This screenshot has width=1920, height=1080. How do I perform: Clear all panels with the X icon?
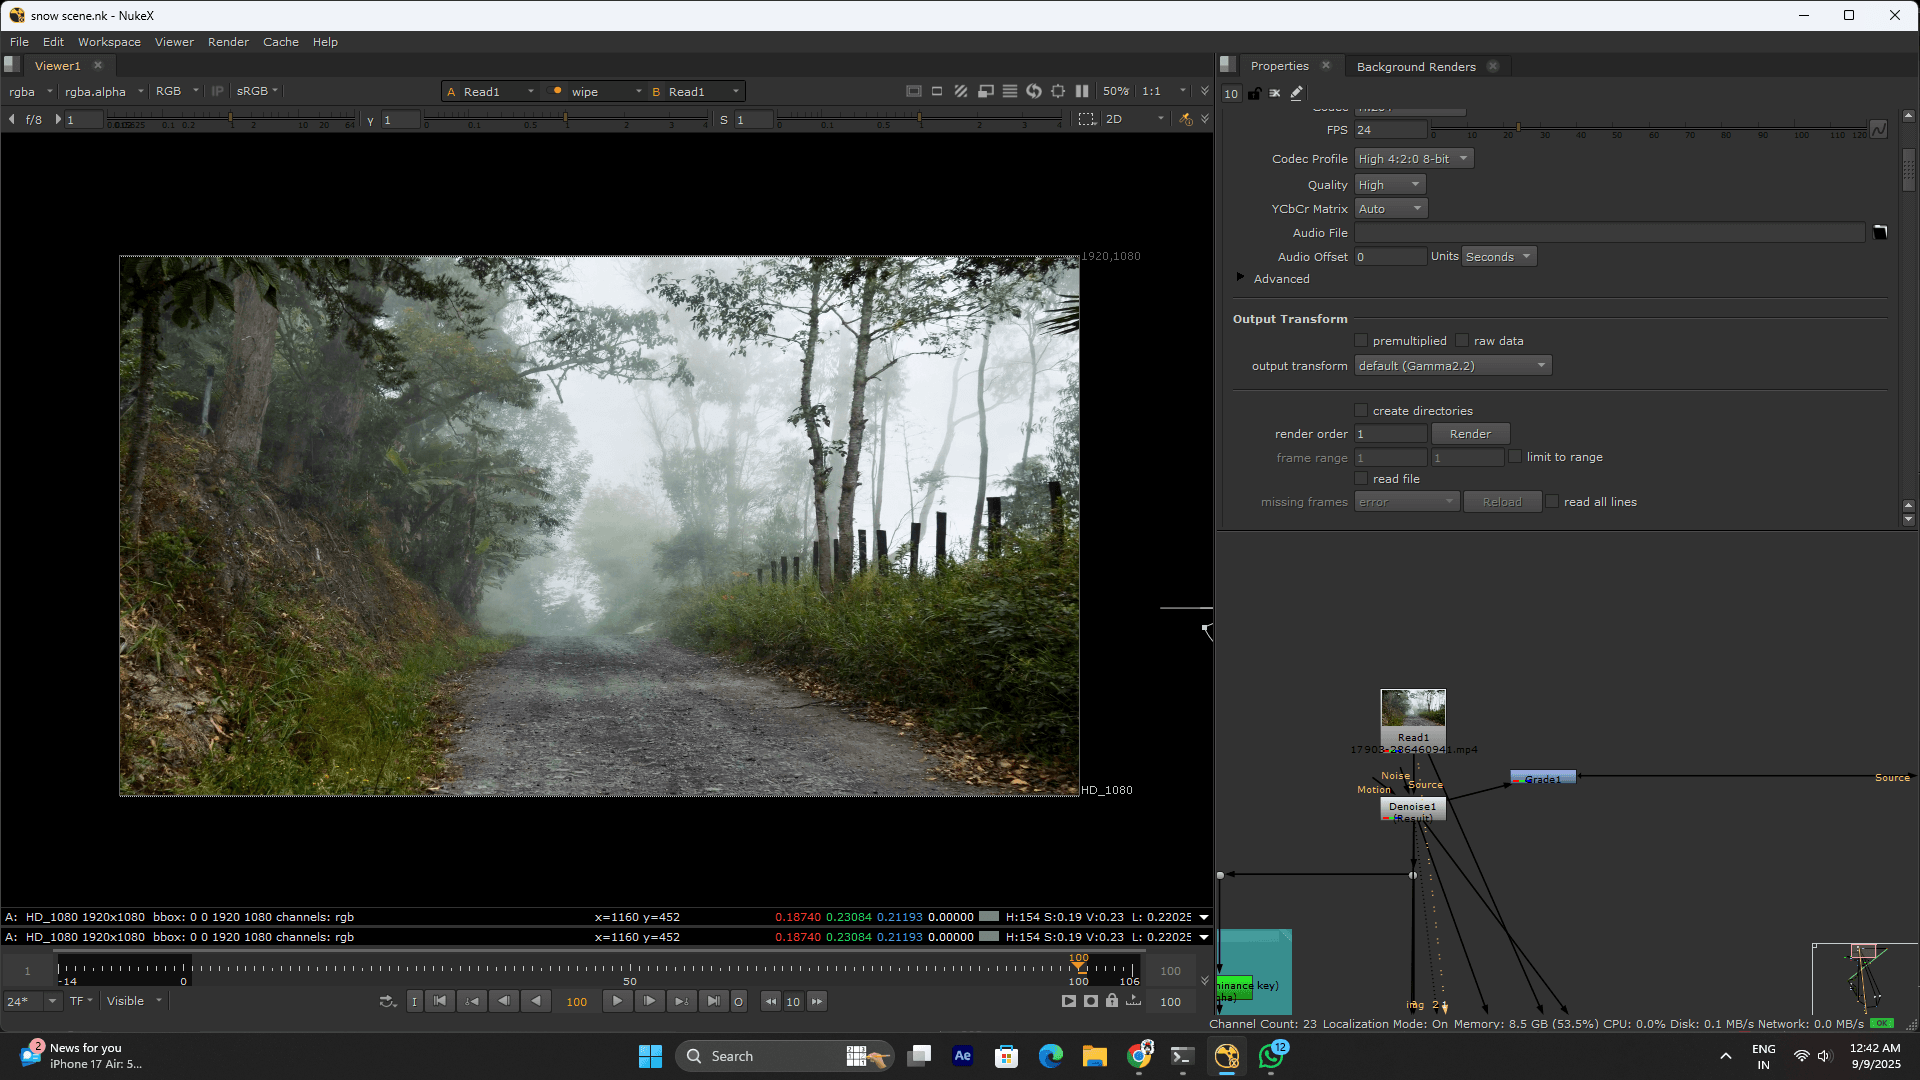click(x=1275, y=93)
